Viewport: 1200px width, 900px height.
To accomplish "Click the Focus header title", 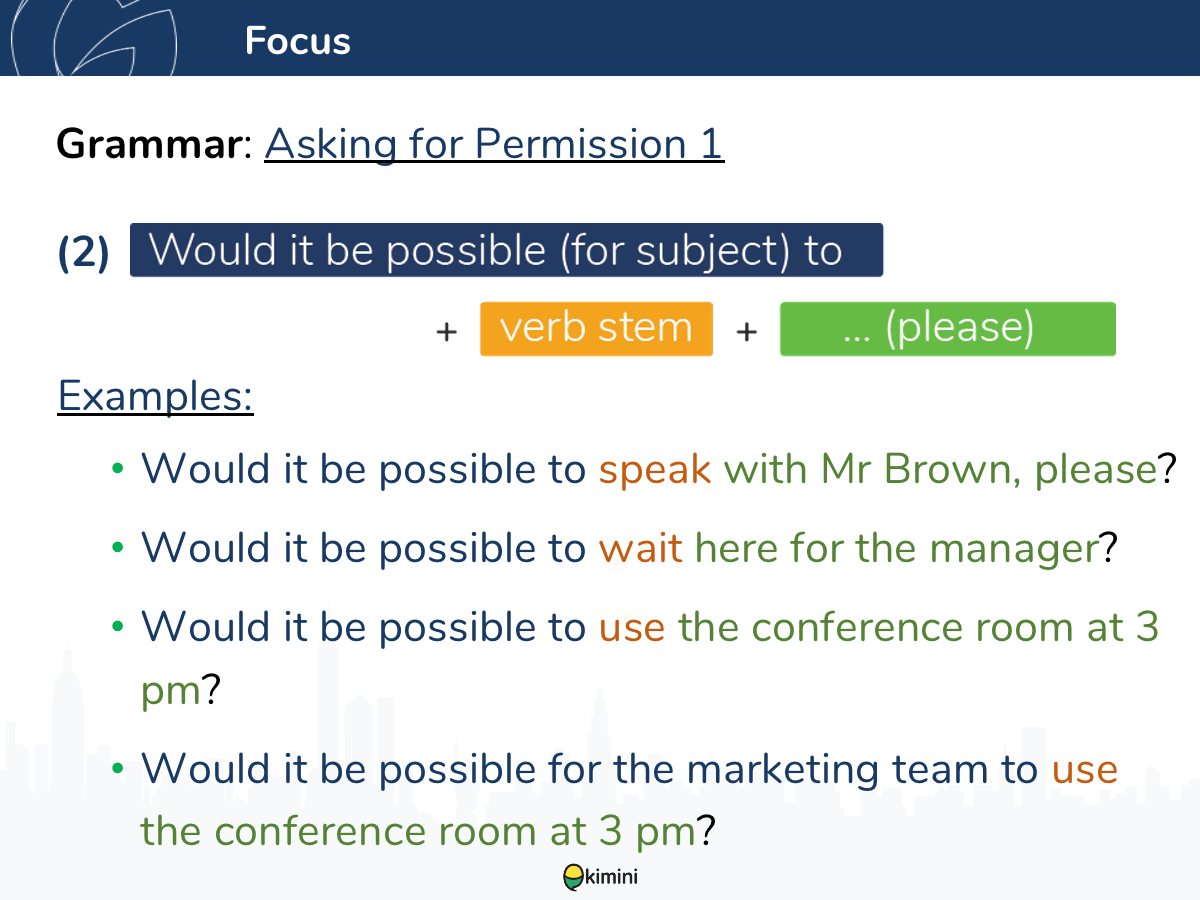I will [x=298, y=41].
